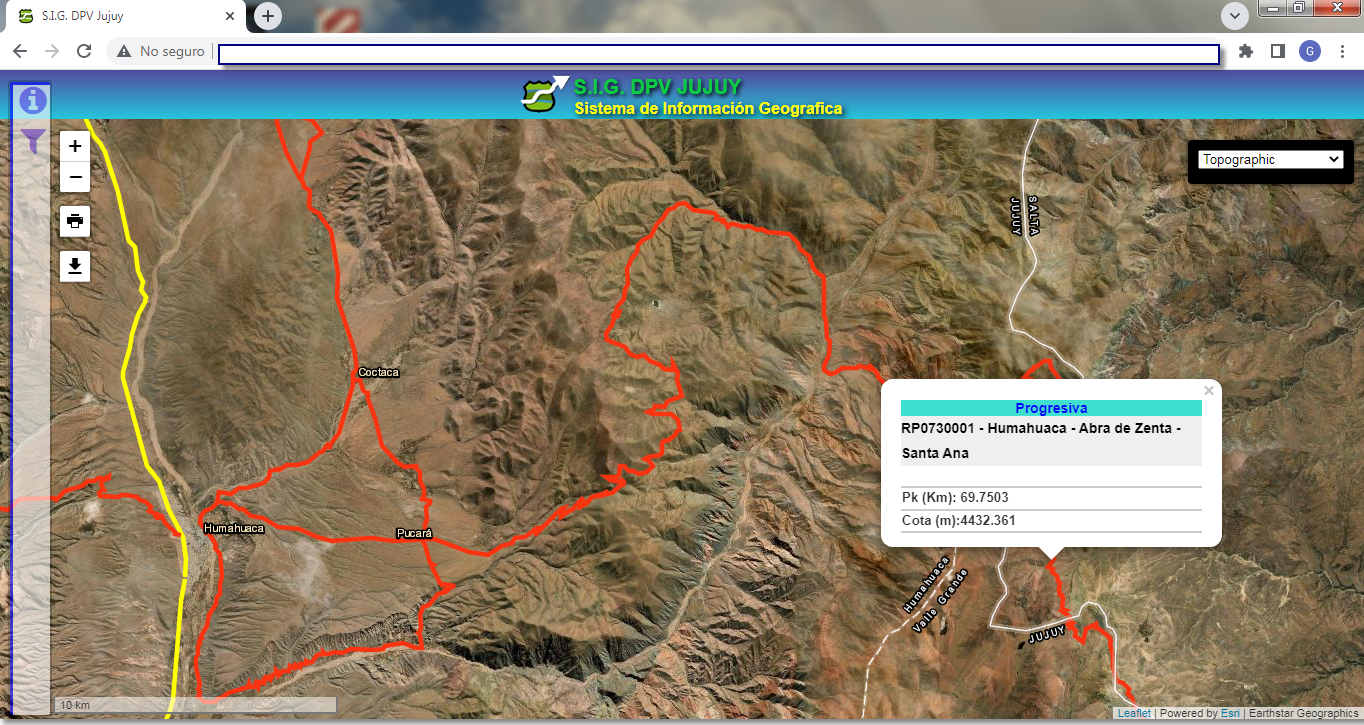Click the browser address bar
Viewport: 1364px width, 725px height.
[718, 54]
